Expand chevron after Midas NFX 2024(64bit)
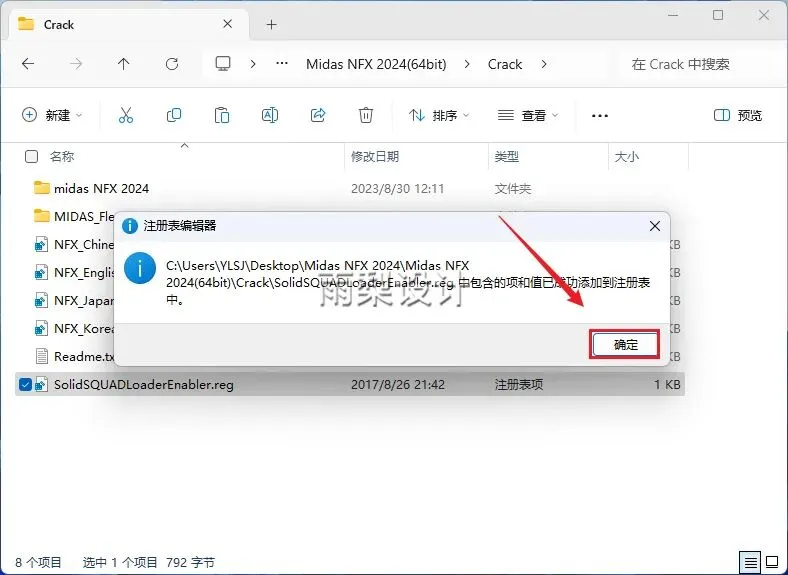This screenshot has width=788, height=575. click(x=467, y=64)
